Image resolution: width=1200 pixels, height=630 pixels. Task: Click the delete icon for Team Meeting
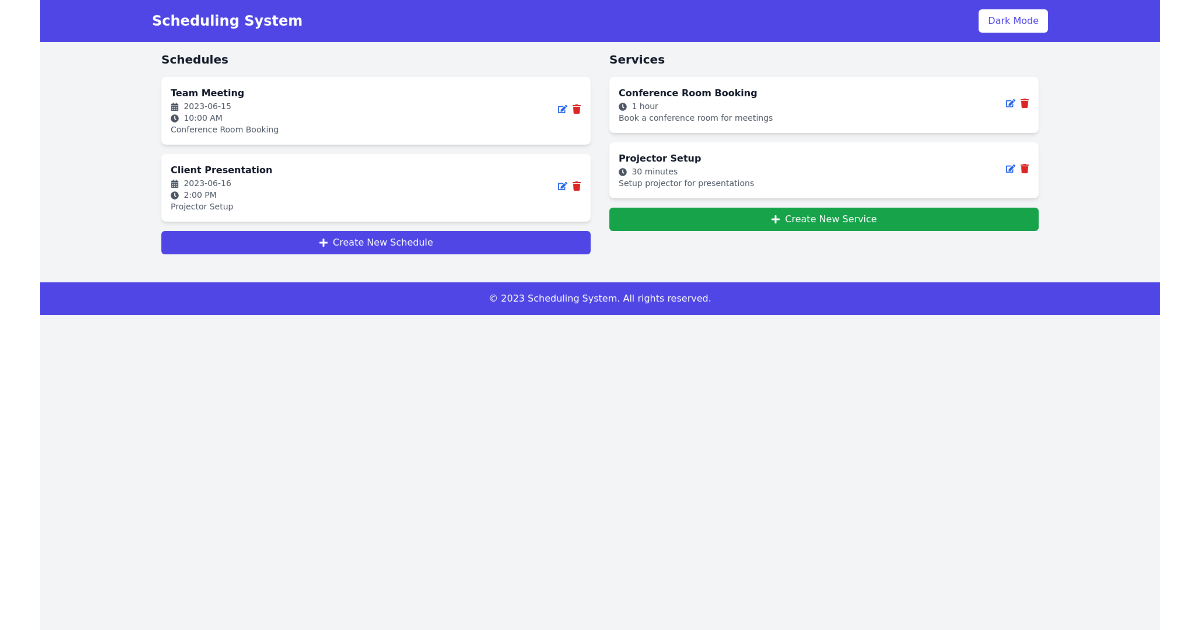(x=577, y=110)
